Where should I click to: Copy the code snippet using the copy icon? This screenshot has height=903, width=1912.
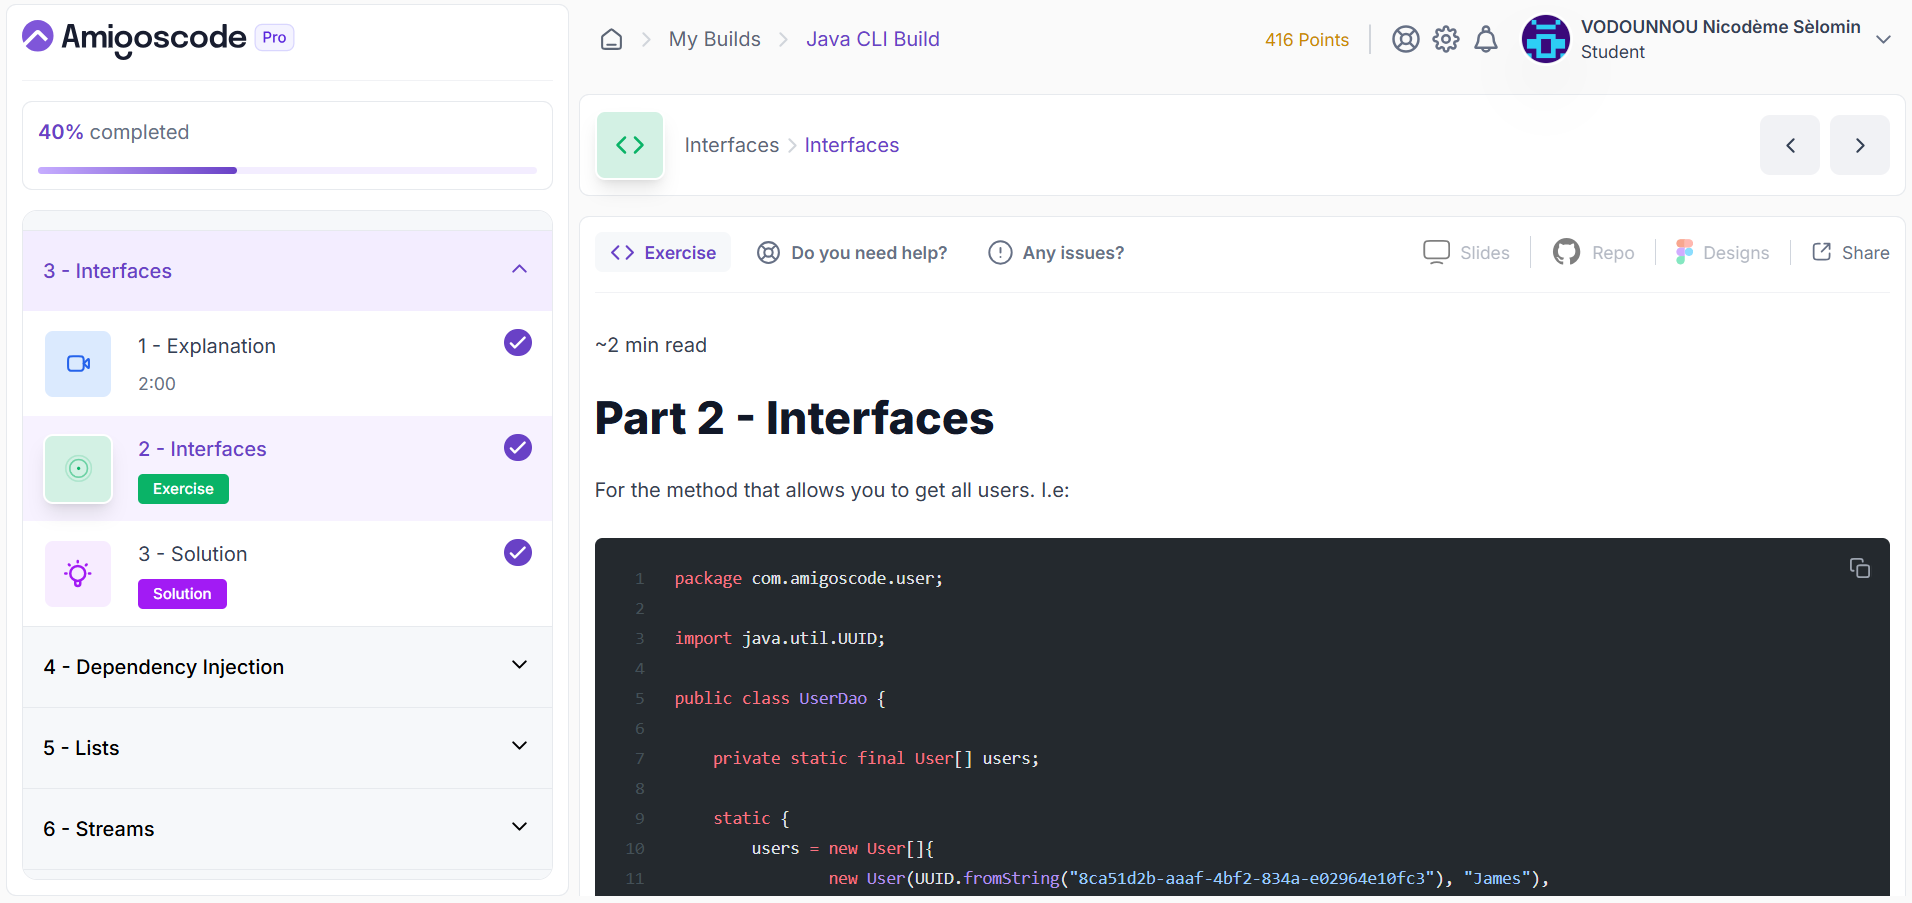coord(1860,568)
